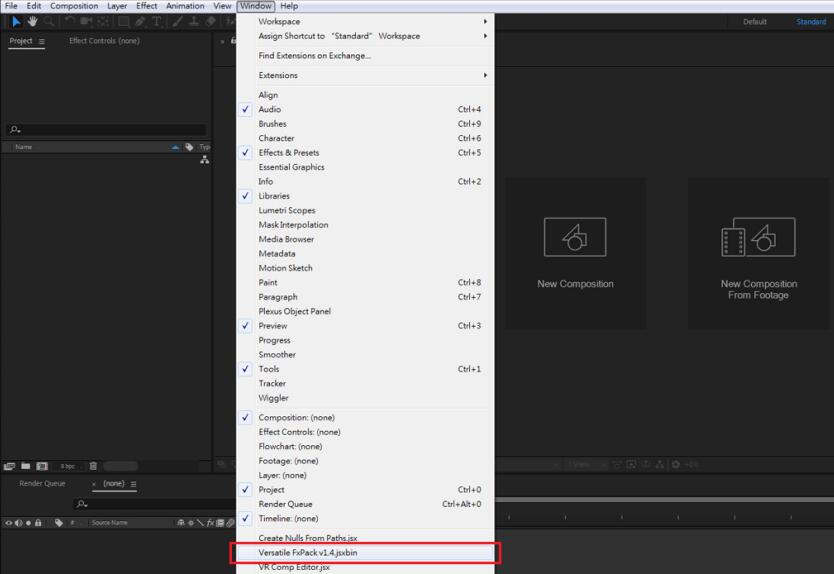Image resolution: width=834 pixels, height=574 pixels.
Task: Open the Composition menu in menu bar
Action: (74, 6)
